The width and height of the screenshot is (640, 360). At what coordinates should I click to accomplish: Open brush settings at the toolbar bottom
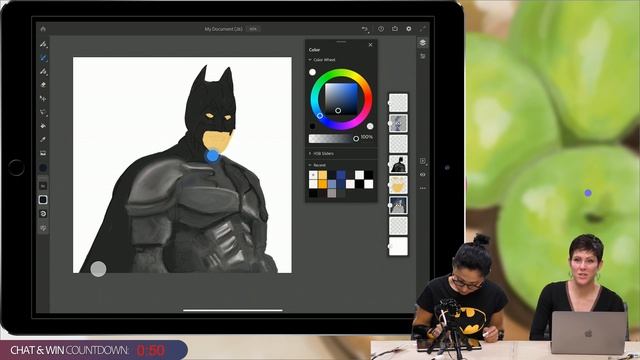pyautogui.click(x=43, y=228)
